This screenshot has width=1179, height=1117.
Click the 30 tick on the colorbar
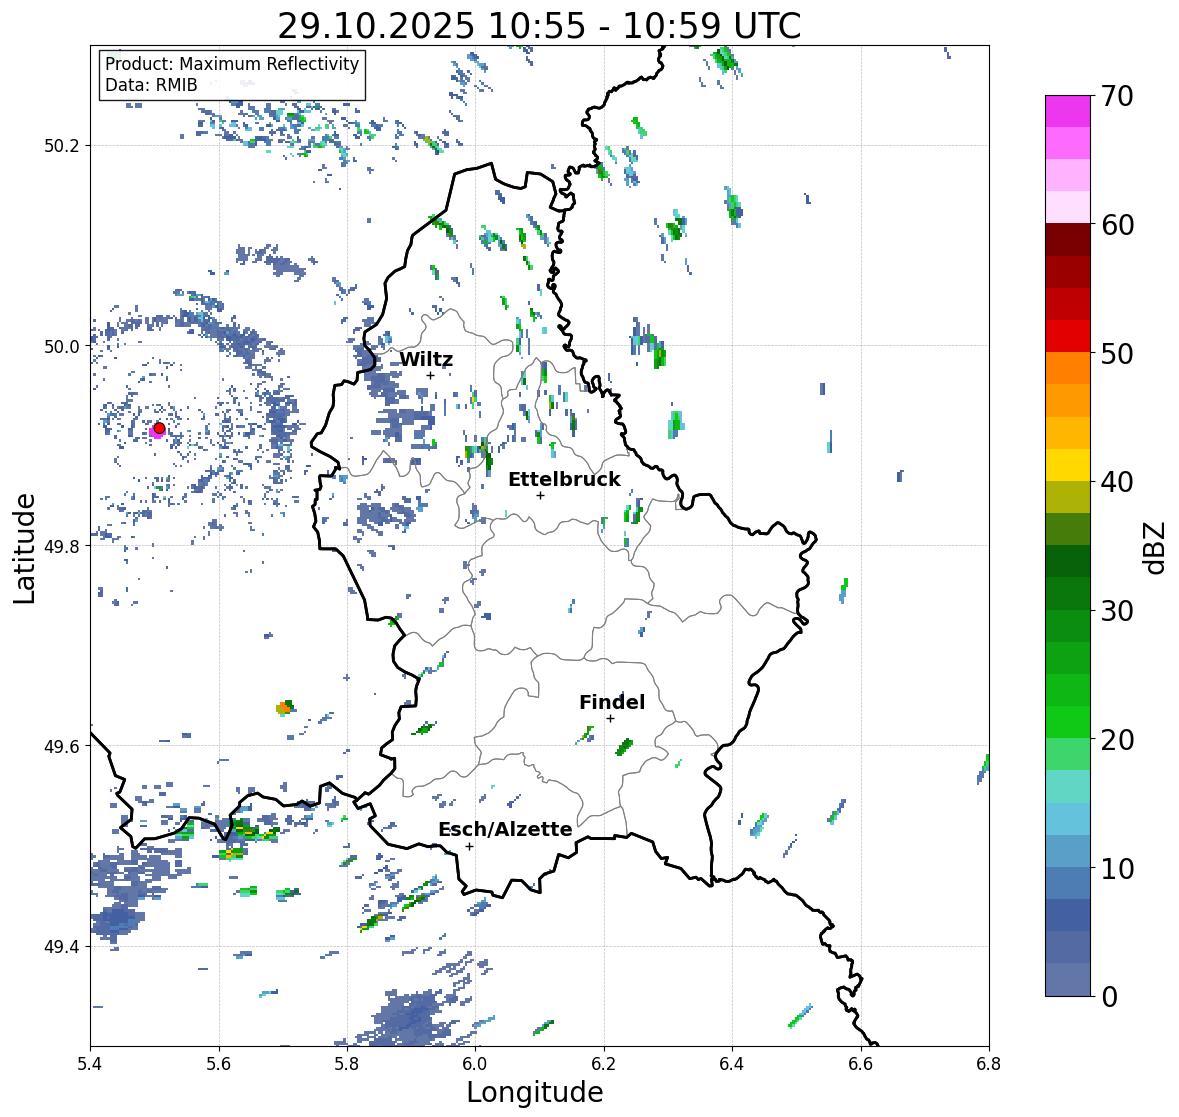click(x=1117, y=610)
